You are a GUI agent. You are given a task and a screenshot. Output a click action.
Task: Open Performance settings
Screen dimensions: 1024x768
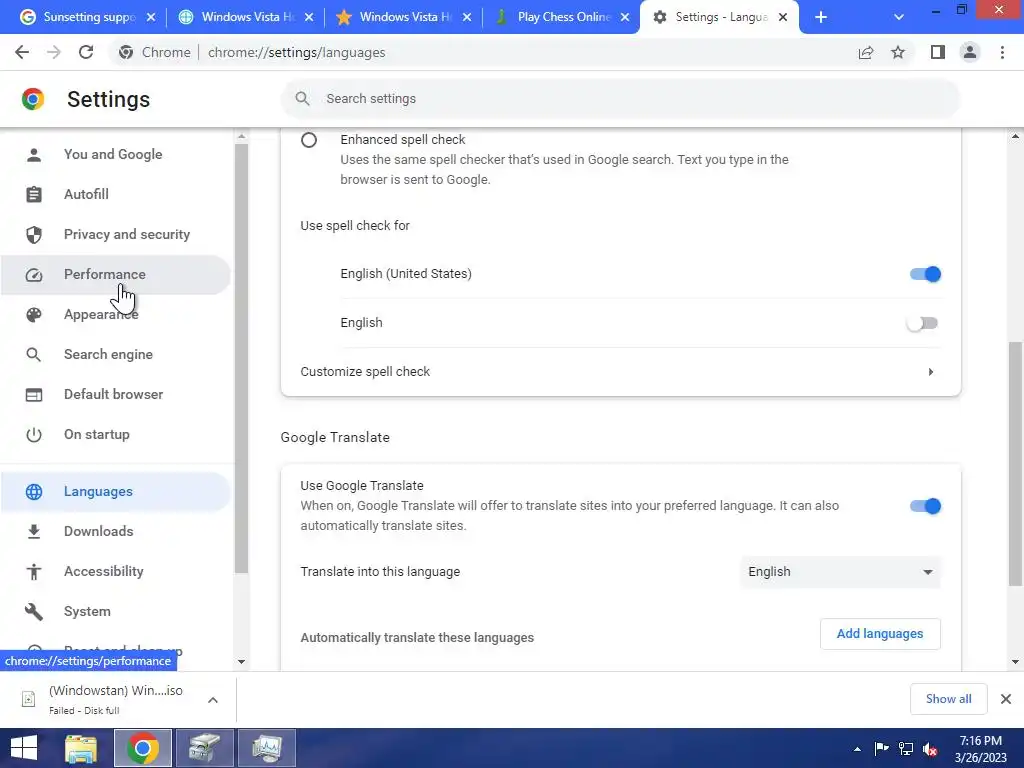click(x=115, y=274)
